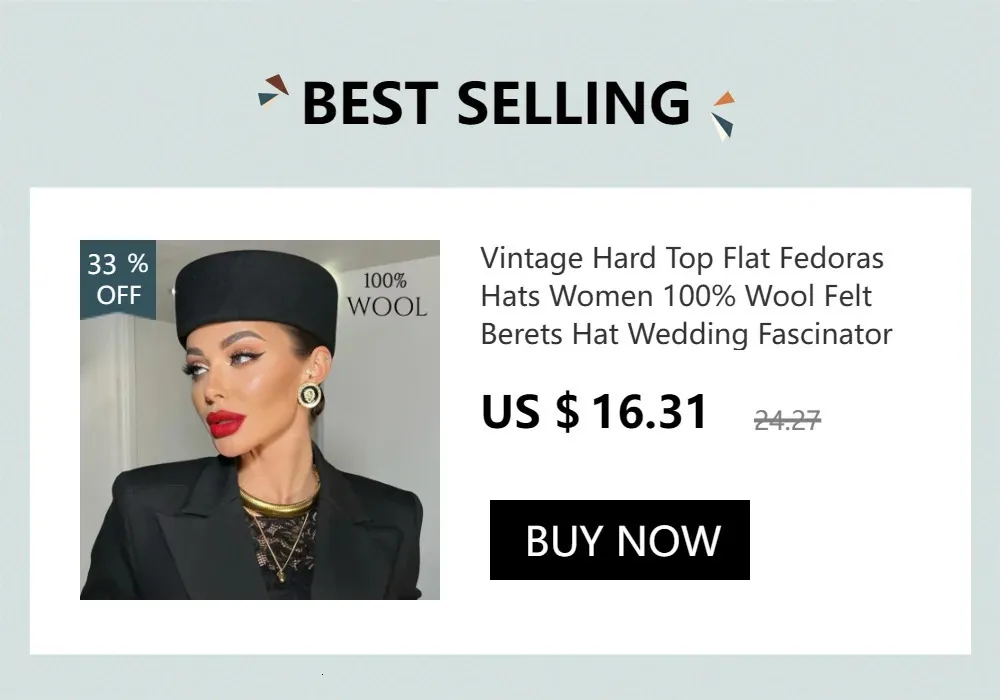Click the US $ currency label
This screenshot has width=1000, height=700.
pos(531,412)
